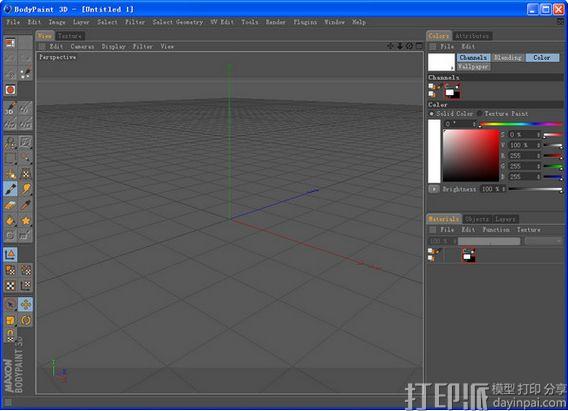Open the Materials panel grip menu icon
This screenshot has height=411, width=568.
pyautogui.click(x=433, y=230)
